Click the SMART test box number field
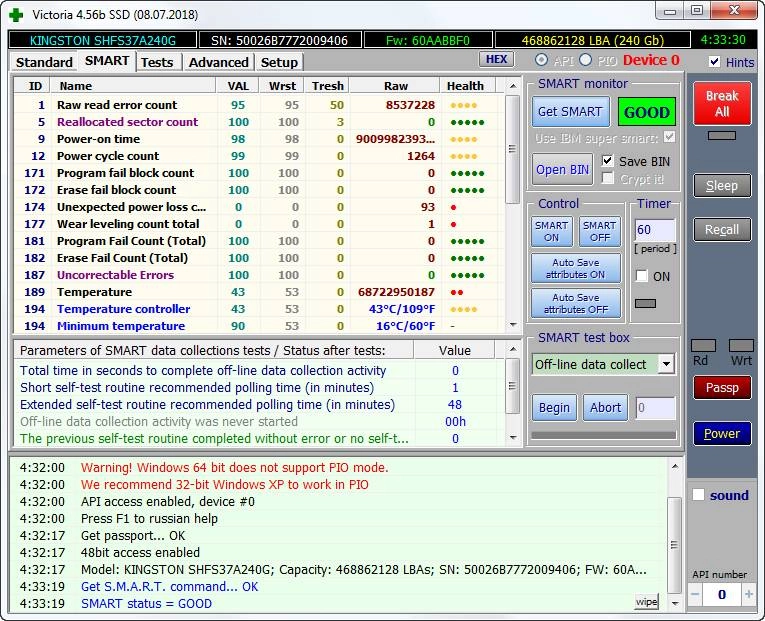 (655, 408)
